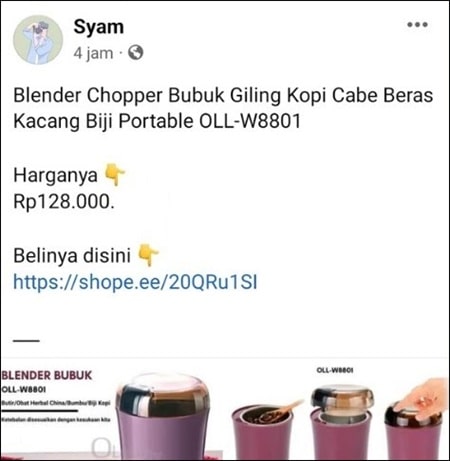Open the three-dot post options menu
This screenshot has height=461, width=450.
point(417,24)
